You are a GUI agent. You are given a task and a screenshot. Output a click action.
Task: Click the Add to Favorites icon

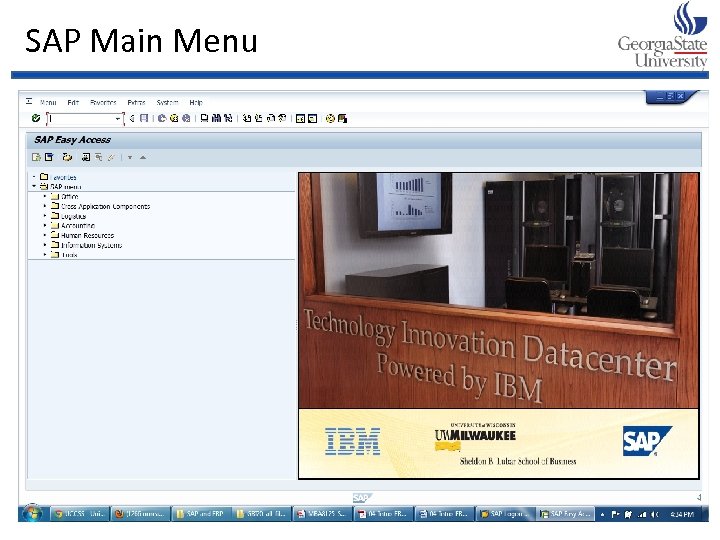86,157
